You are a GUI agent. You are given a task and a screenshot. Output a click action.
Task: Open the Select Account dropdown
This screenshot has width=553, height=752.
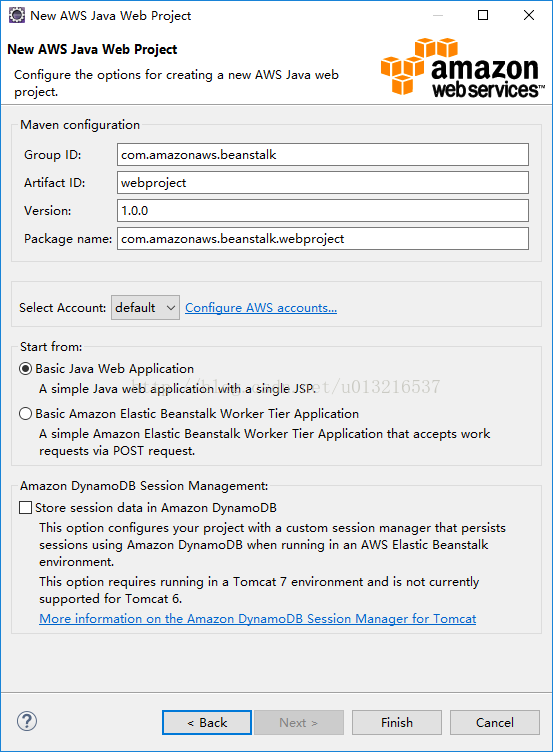(x=145, y=307)
